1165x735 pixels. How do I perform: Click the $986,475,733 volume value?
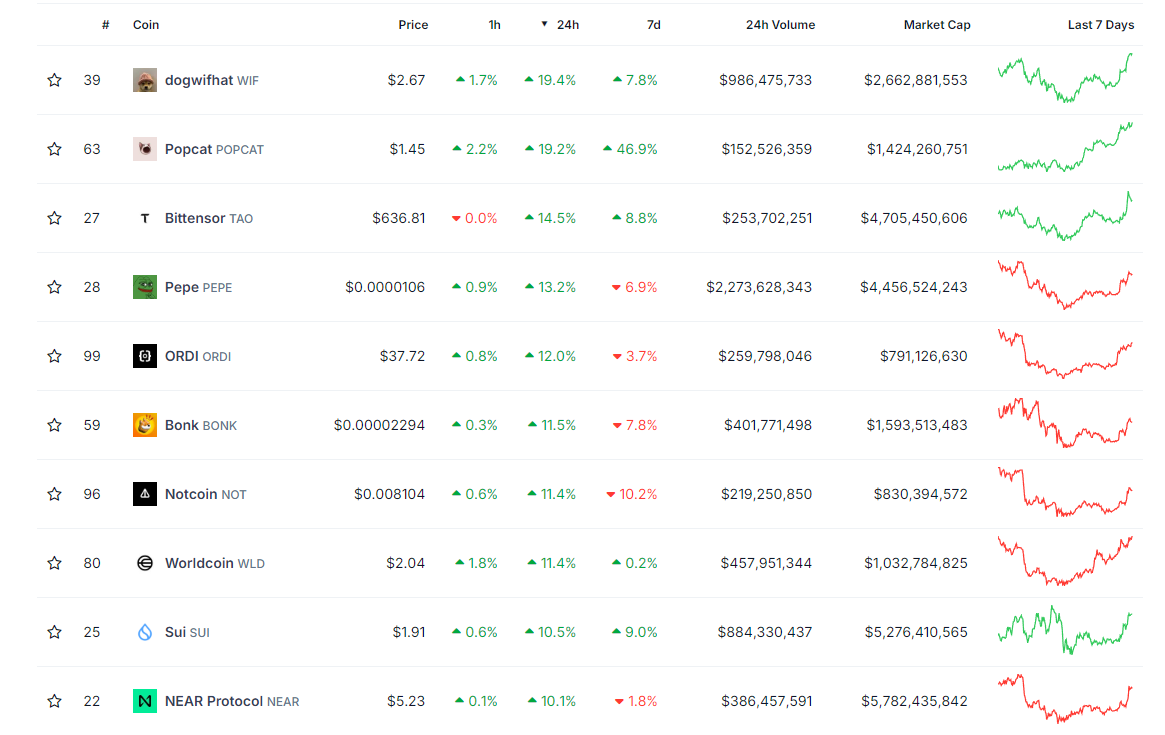(765, 80)
